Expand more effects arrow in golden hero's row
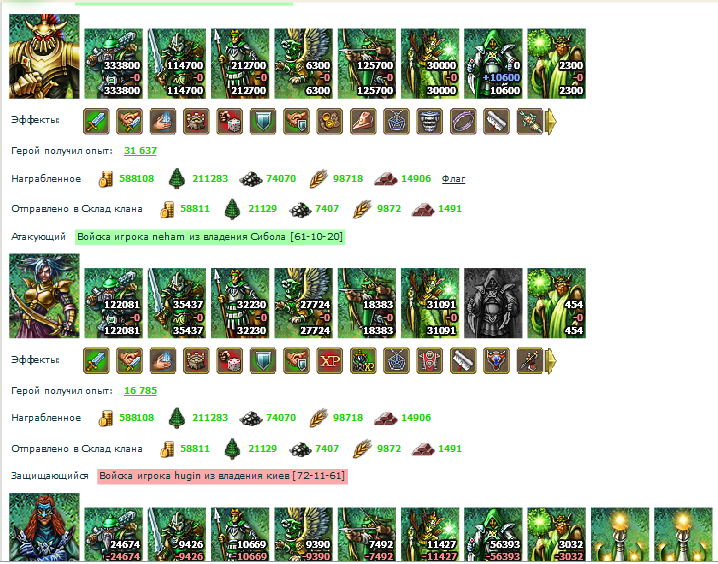Image resolution: width=718 pixels, height=564 pixels. tap(552, 121)
